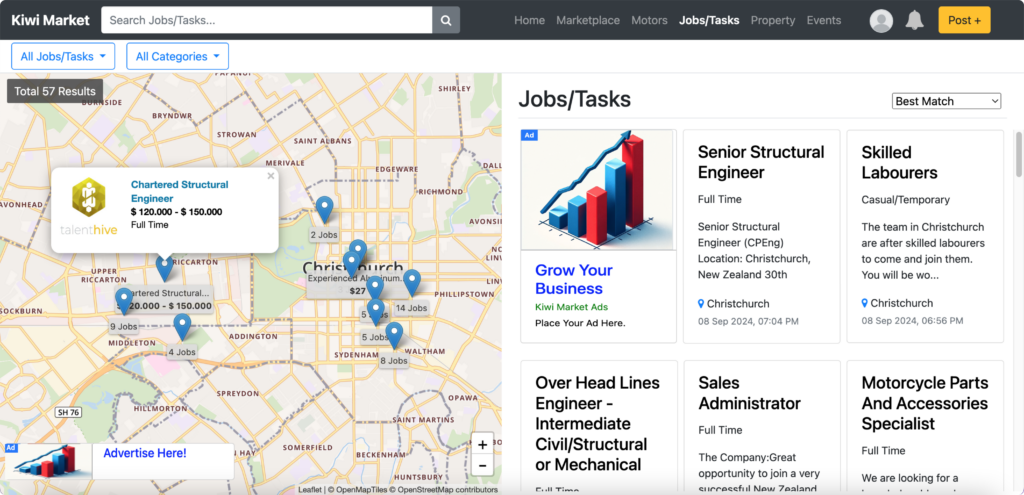The image size is (1024, 495).
Task: Click the map pin above 2 Jobs
Action: coord(325,210)
